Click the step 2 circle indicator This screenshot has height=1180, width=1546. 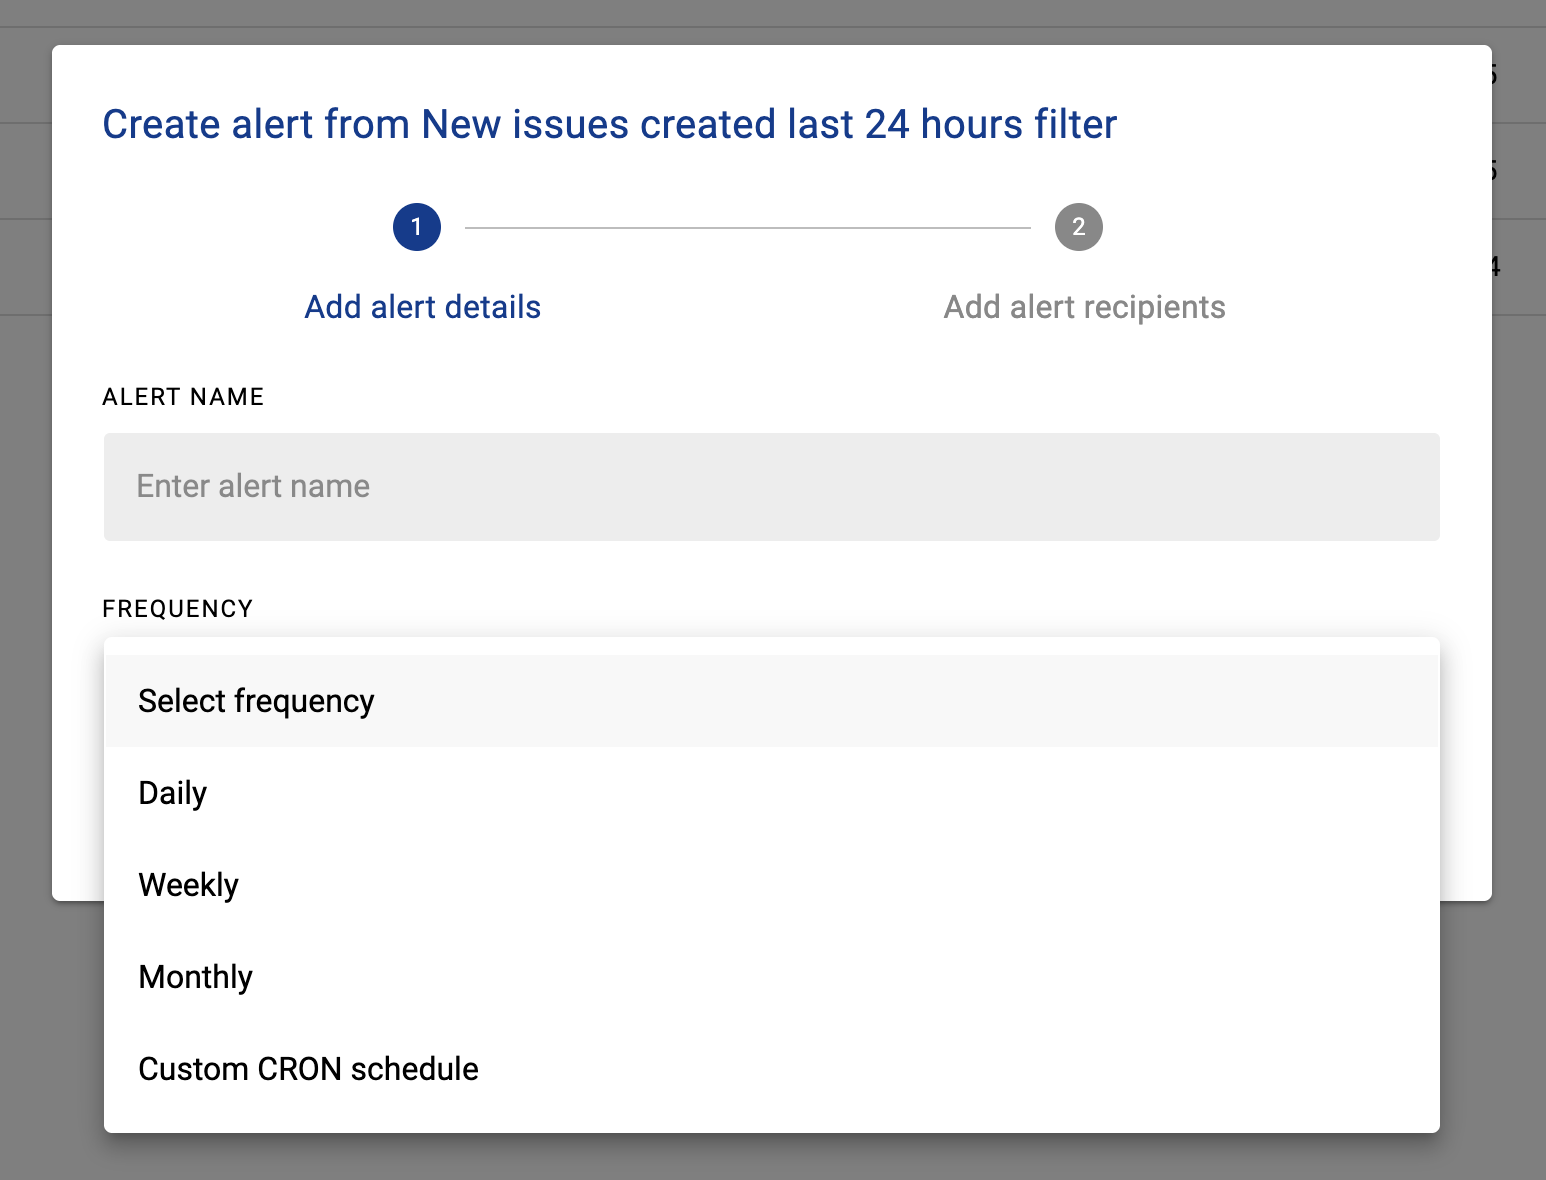click(x=1078, y=227)
